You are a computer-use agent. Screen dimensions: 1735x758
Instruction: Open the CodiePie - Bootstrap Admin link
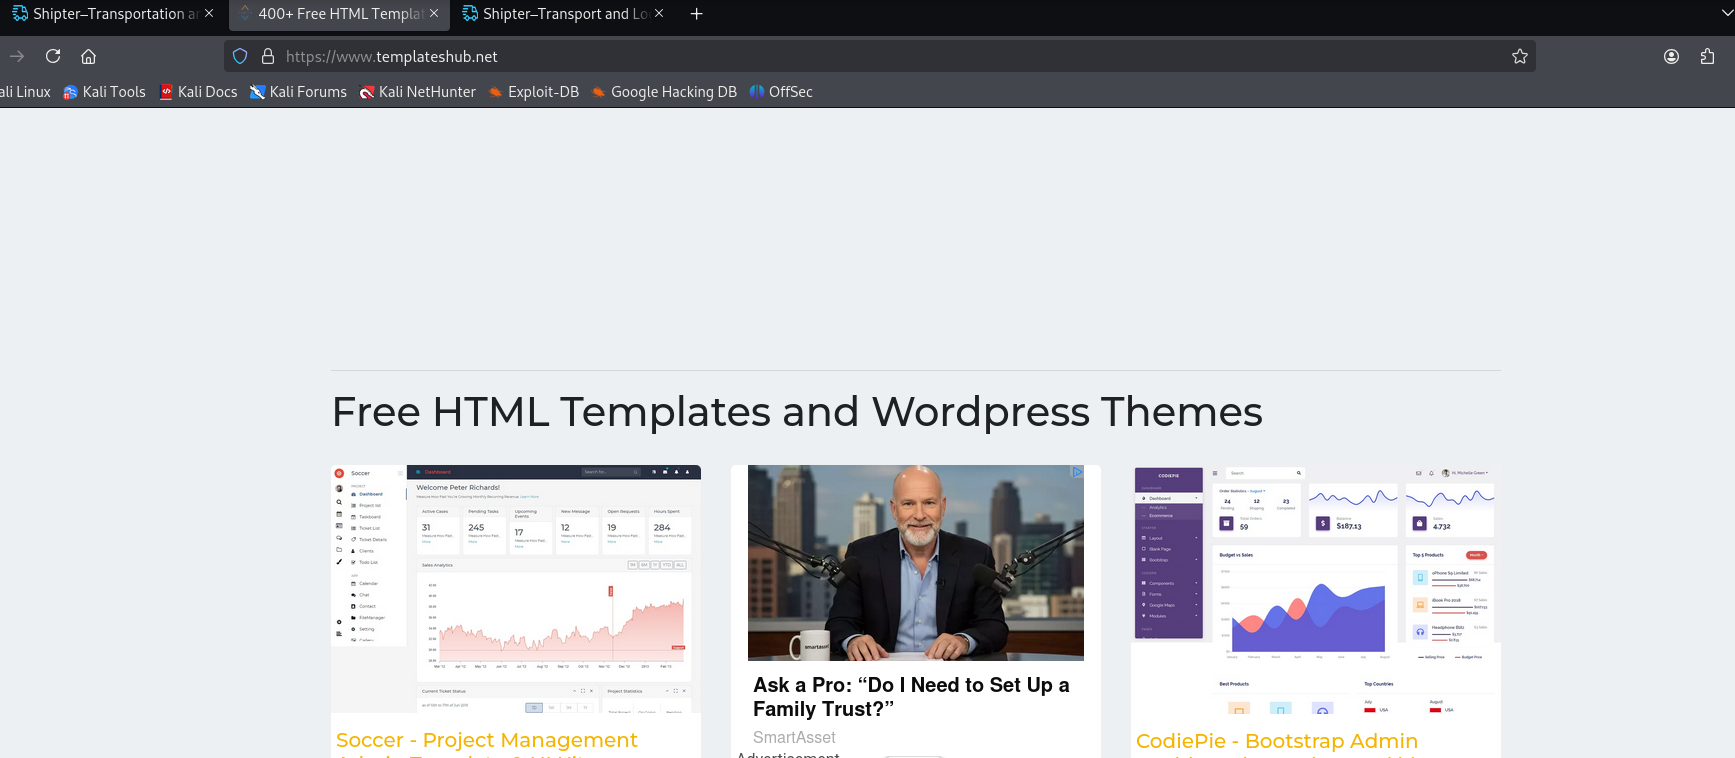pyautogui.click(x=1277, y=741)
